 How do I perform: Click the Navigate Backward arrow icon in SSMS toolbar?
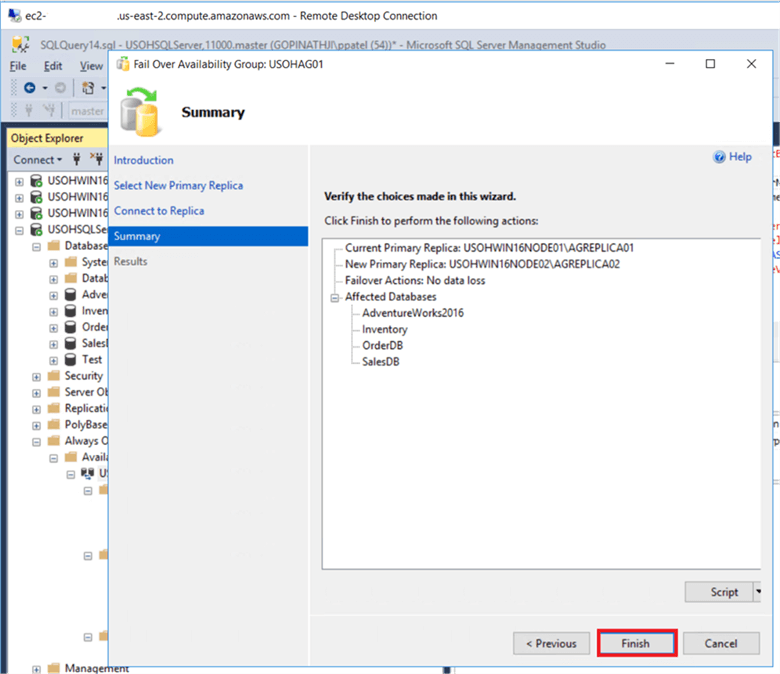[x=30, y=88]
